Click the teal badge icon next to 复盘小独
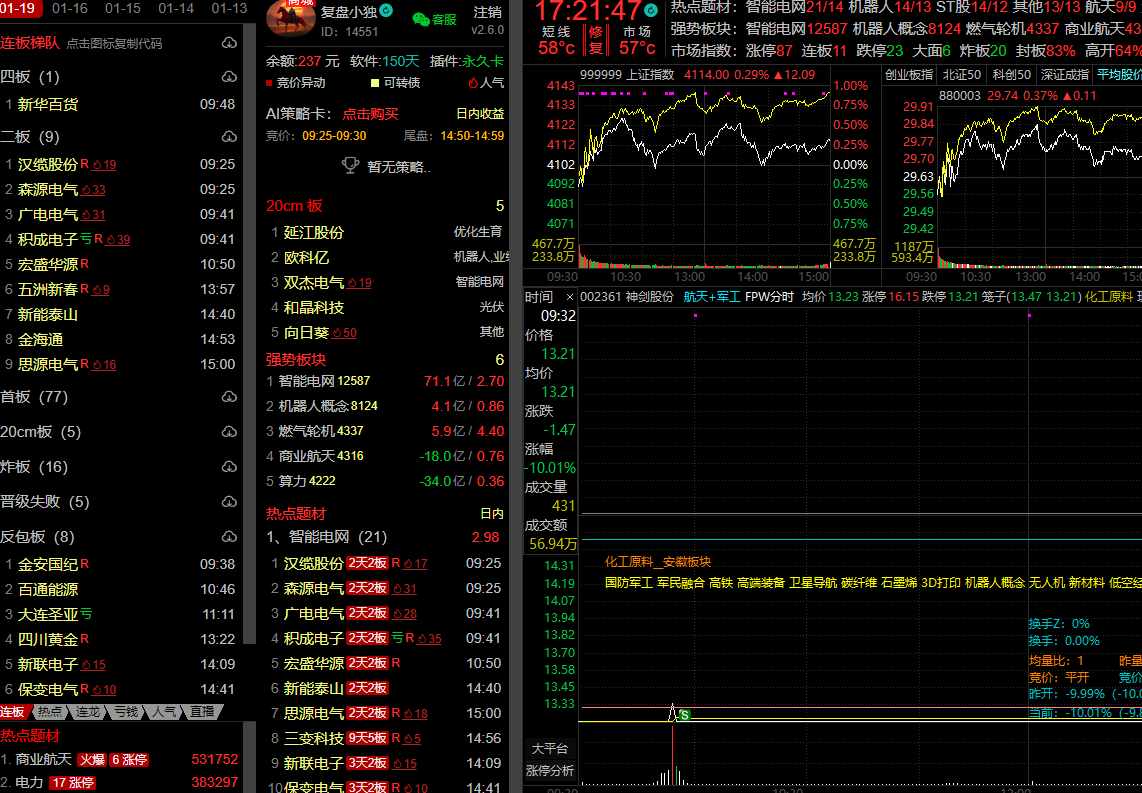 click(x=386, y=11)
